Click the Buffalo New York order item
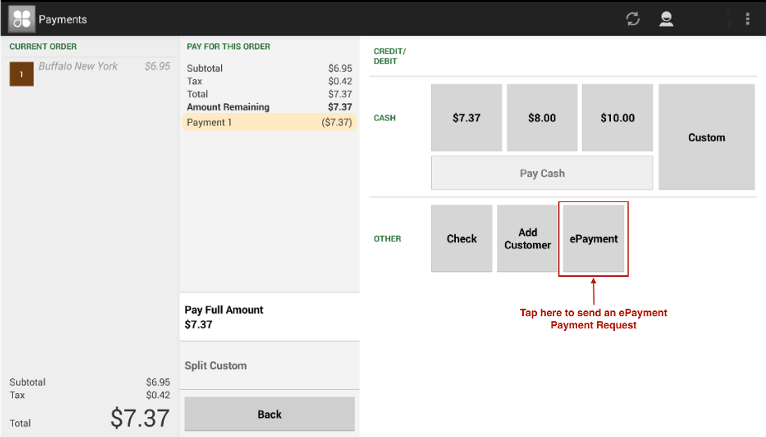766x437 pixels. point(90,67)
